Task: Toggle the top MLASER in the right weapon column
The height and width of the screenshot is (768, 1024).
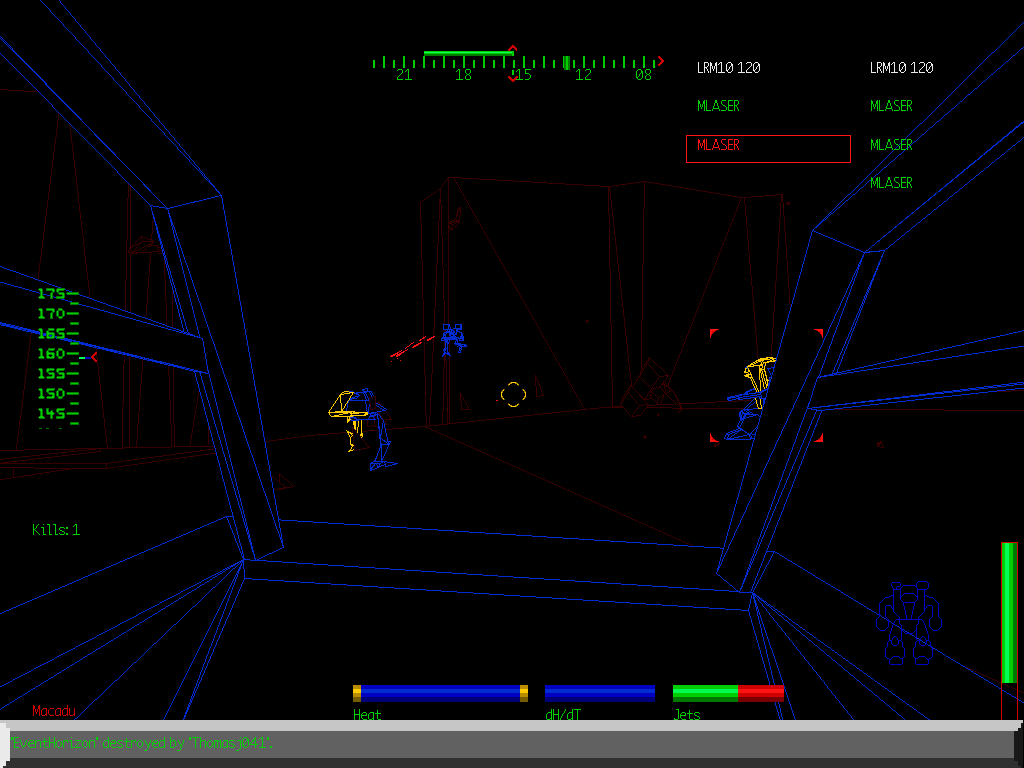Action: point(891,106)
